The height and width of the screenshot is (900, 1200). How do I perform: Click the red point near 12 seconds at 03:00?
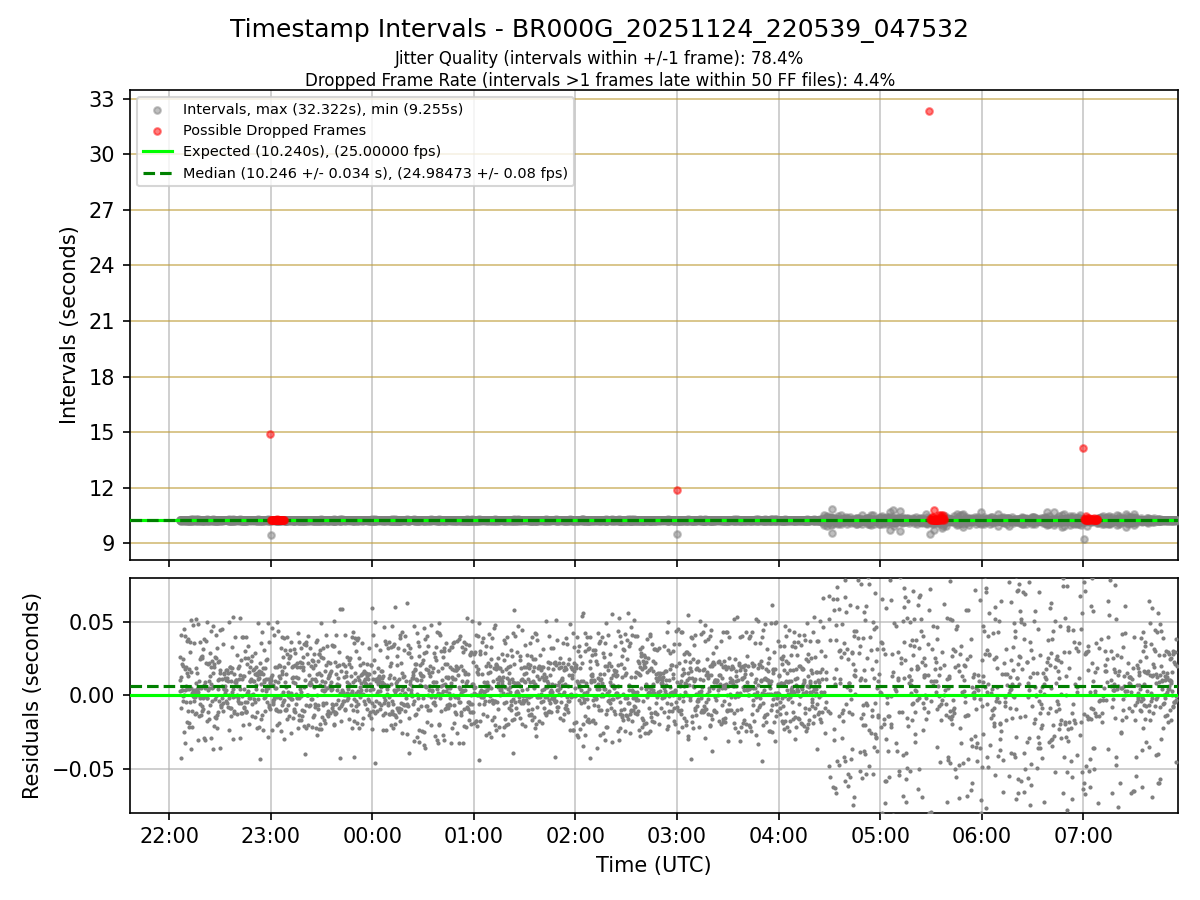pyautogui.click(x=677, y=490)
